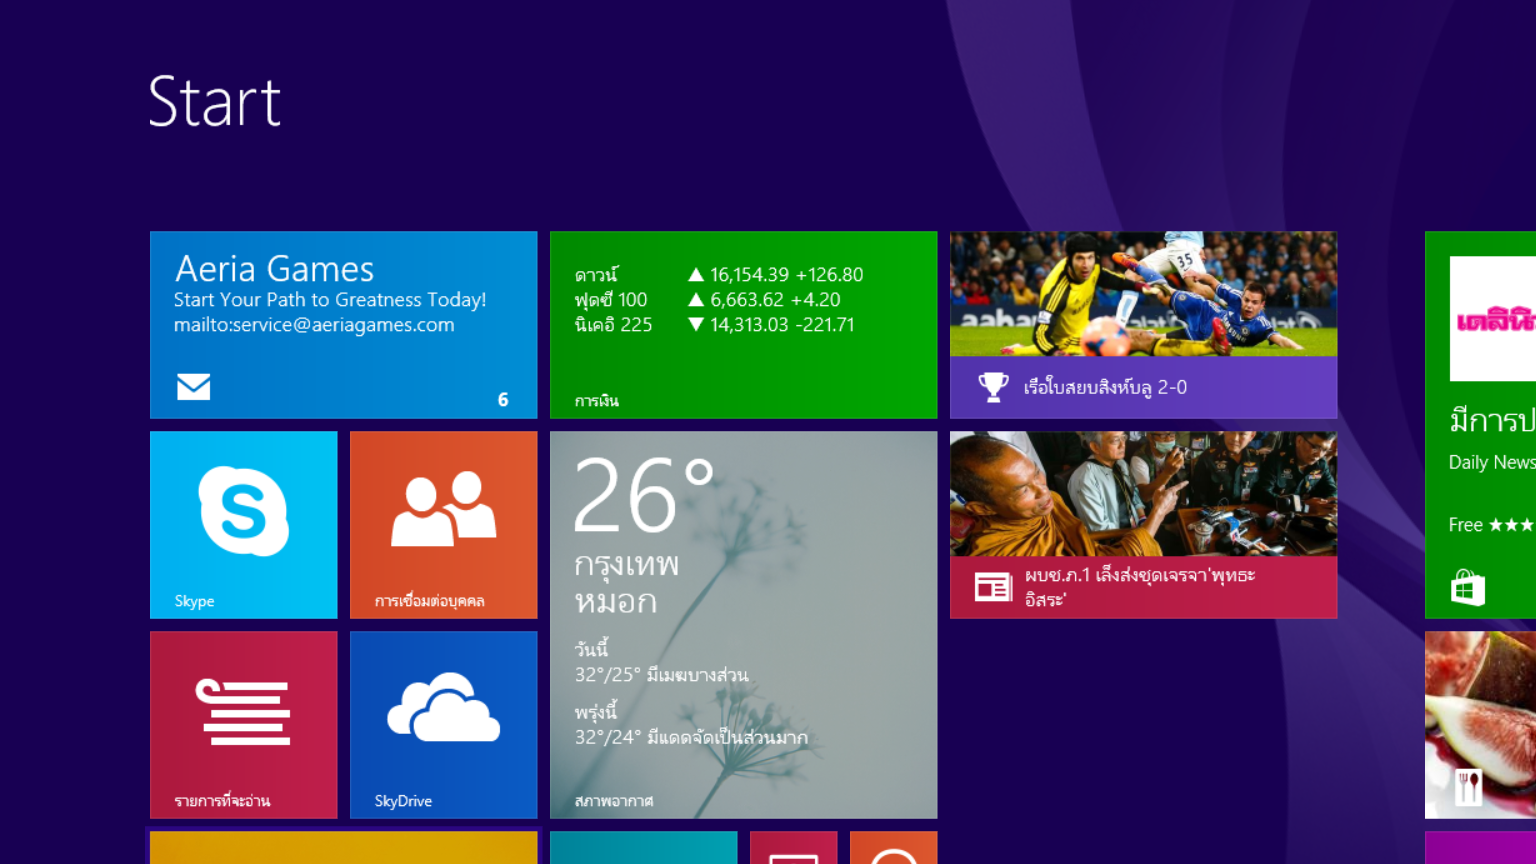Click the News newspaper icon

[993, 587]
